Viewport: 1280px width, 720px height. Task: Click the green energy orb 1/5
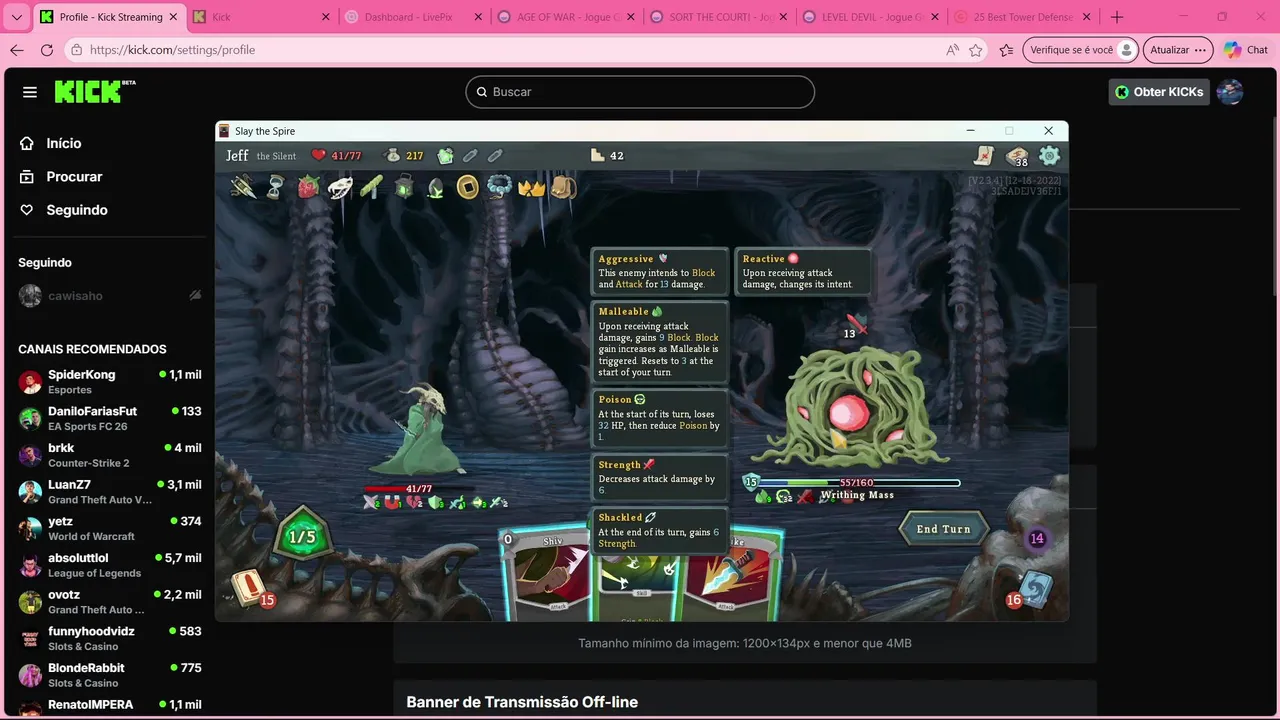tap(302, 537)
